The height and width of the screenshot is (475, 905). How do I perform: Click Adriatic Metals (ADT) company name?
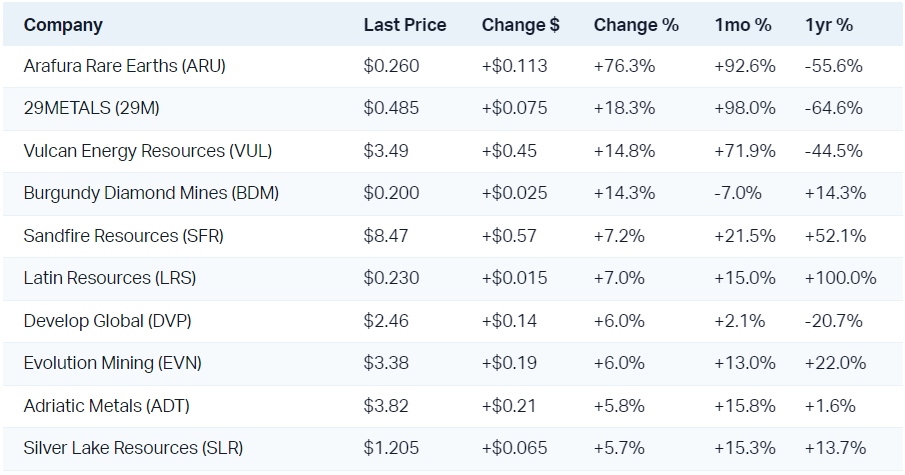coord(107,406)
